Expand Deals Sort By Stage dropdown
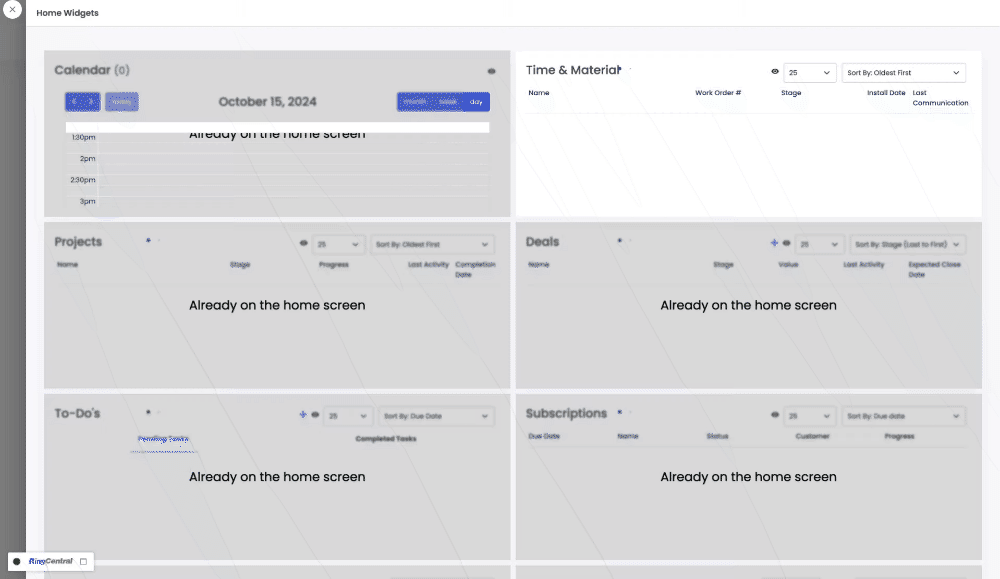1000x579 pixels. (908, 244)
